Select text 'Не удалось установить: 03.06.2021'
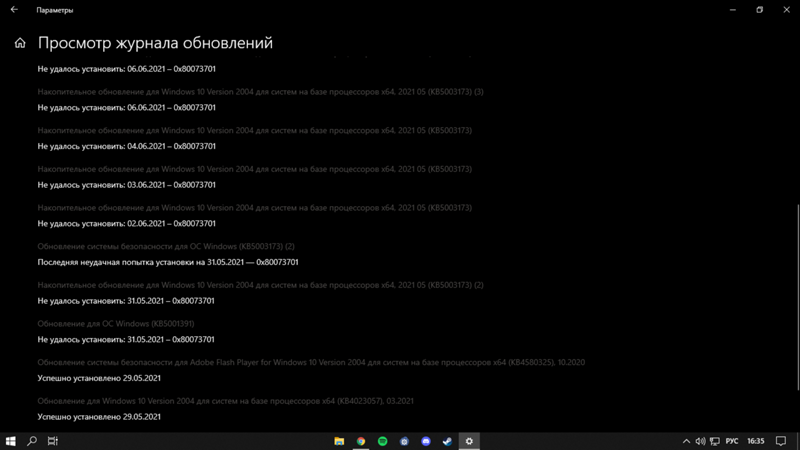 (101, 185)
